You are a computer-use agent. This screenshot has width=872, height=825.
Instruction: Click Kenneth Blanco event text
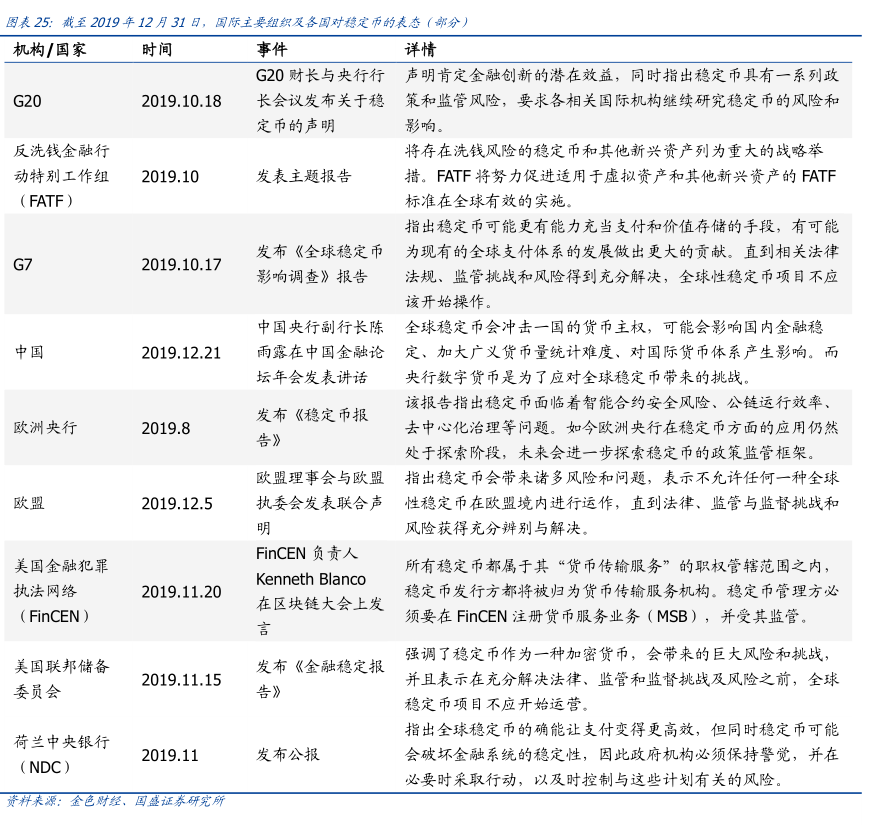[311, 579]
